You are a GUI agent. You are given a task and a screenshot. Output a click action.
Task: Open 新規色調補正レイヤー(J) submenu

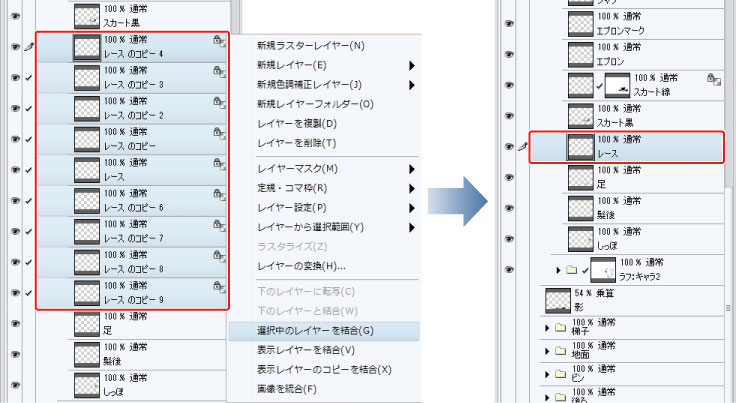pyautogui.click(x=412, y=85)
